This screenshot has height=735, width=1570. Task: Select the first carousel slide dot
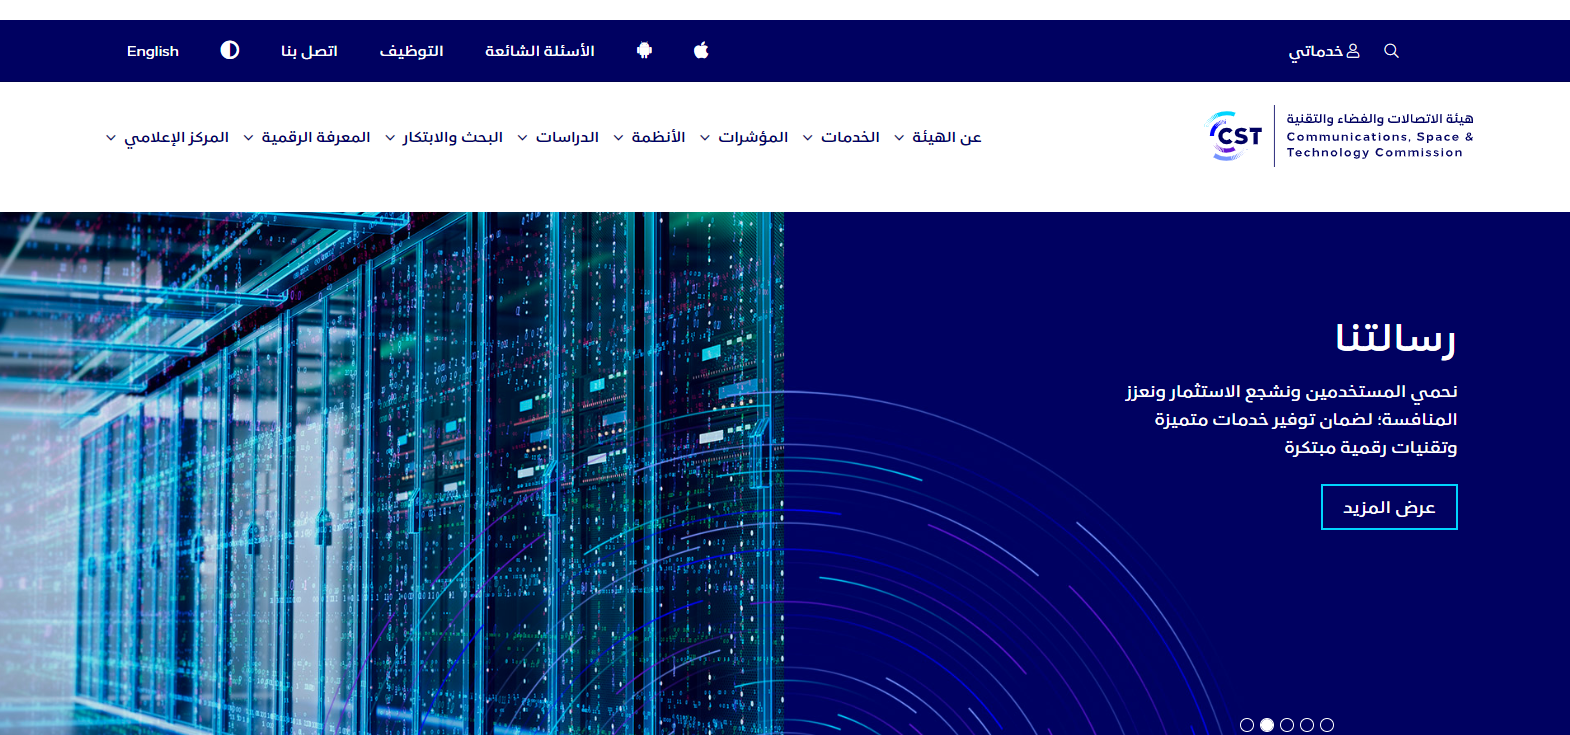(1246, 725)
